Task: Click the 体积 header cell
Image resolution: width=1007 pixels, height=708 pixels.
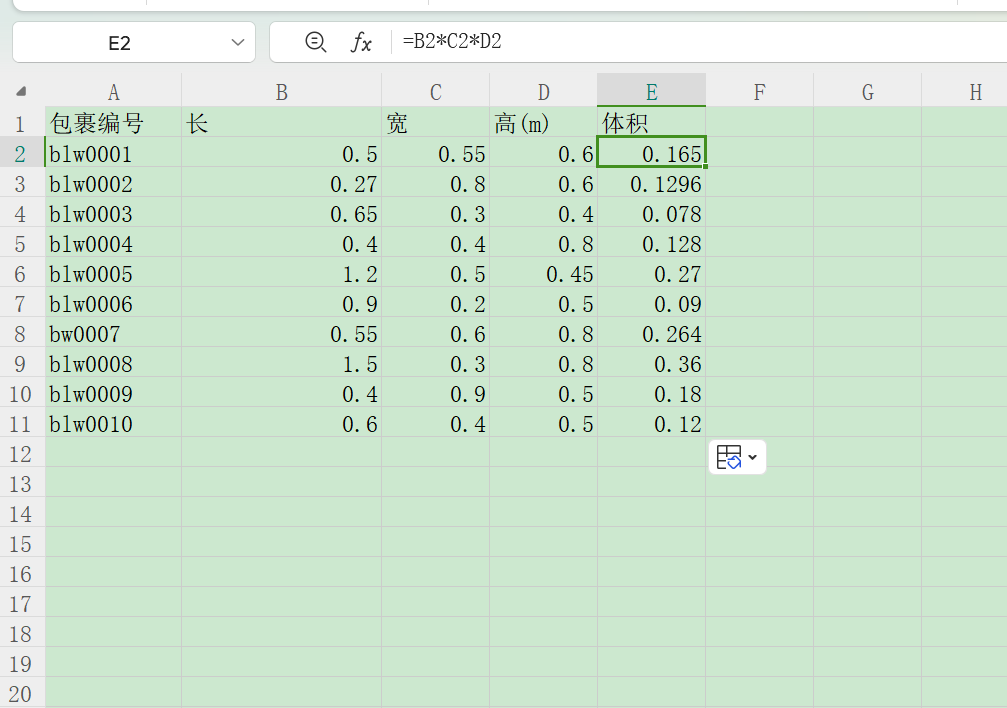Action: tap(651, 122)
